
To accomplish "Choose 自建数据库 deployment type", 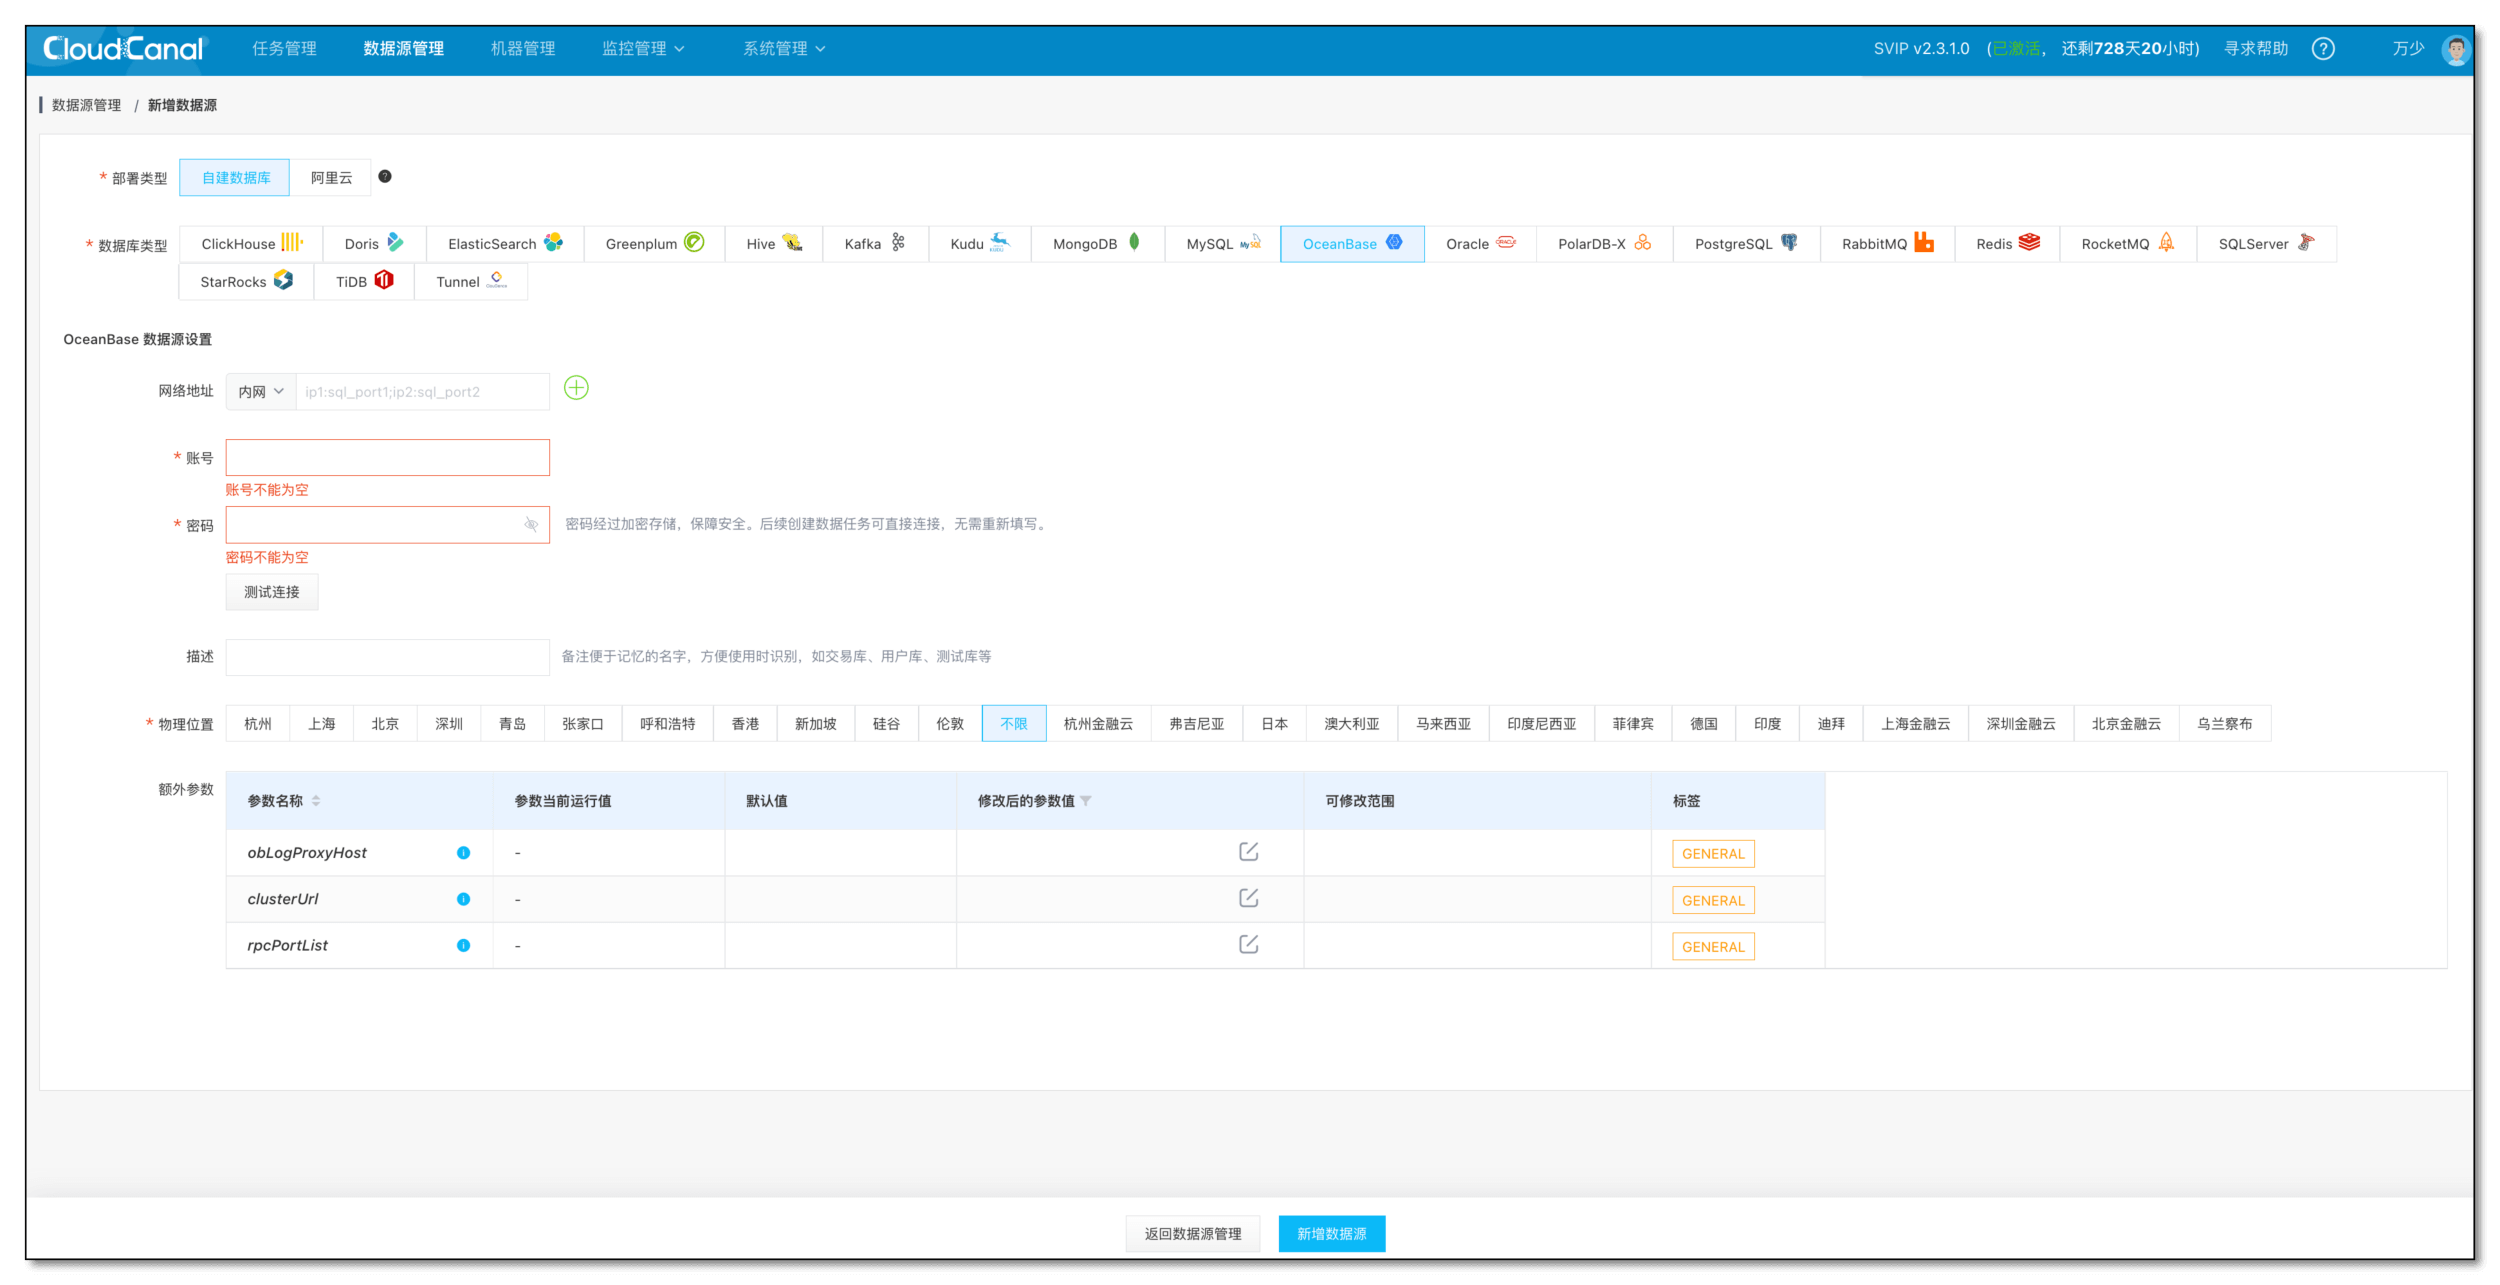I will [x=235, y=177].
